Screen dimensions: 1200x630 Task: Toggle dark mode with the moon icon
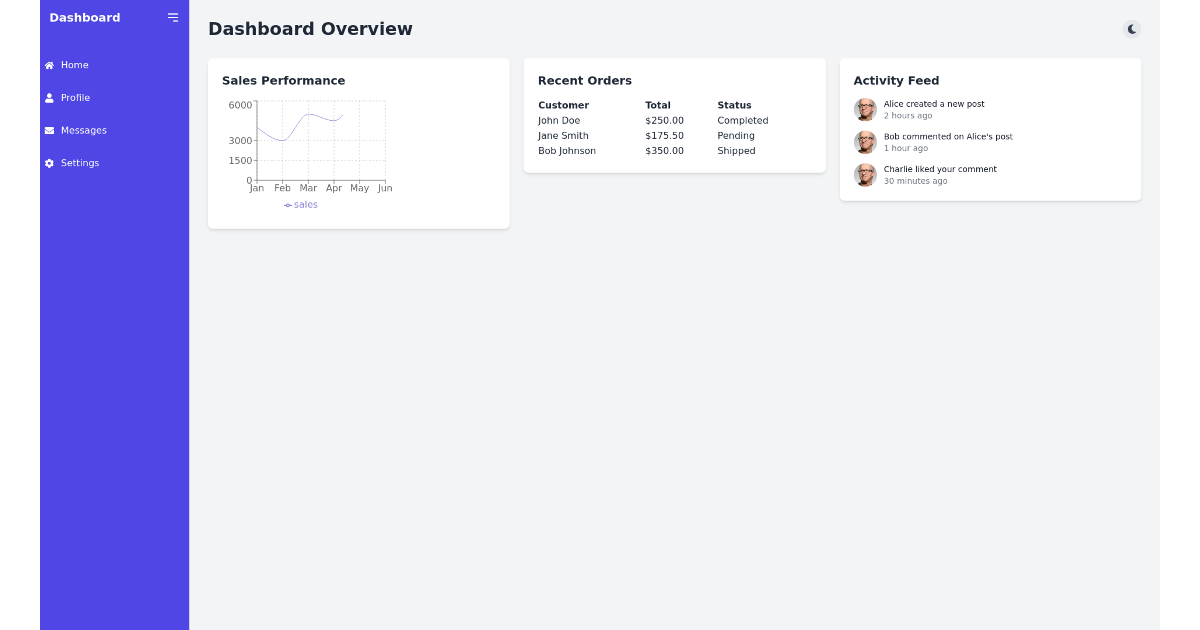point(1131,29)
